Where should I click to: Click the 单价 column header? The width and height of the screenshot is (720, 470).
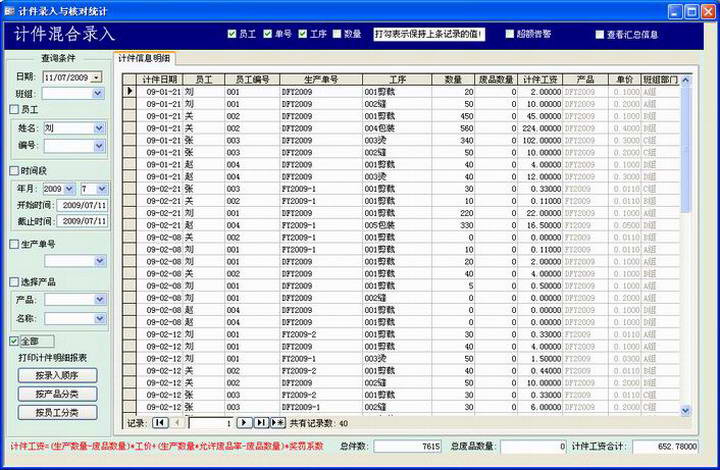(x=624, y=79)
